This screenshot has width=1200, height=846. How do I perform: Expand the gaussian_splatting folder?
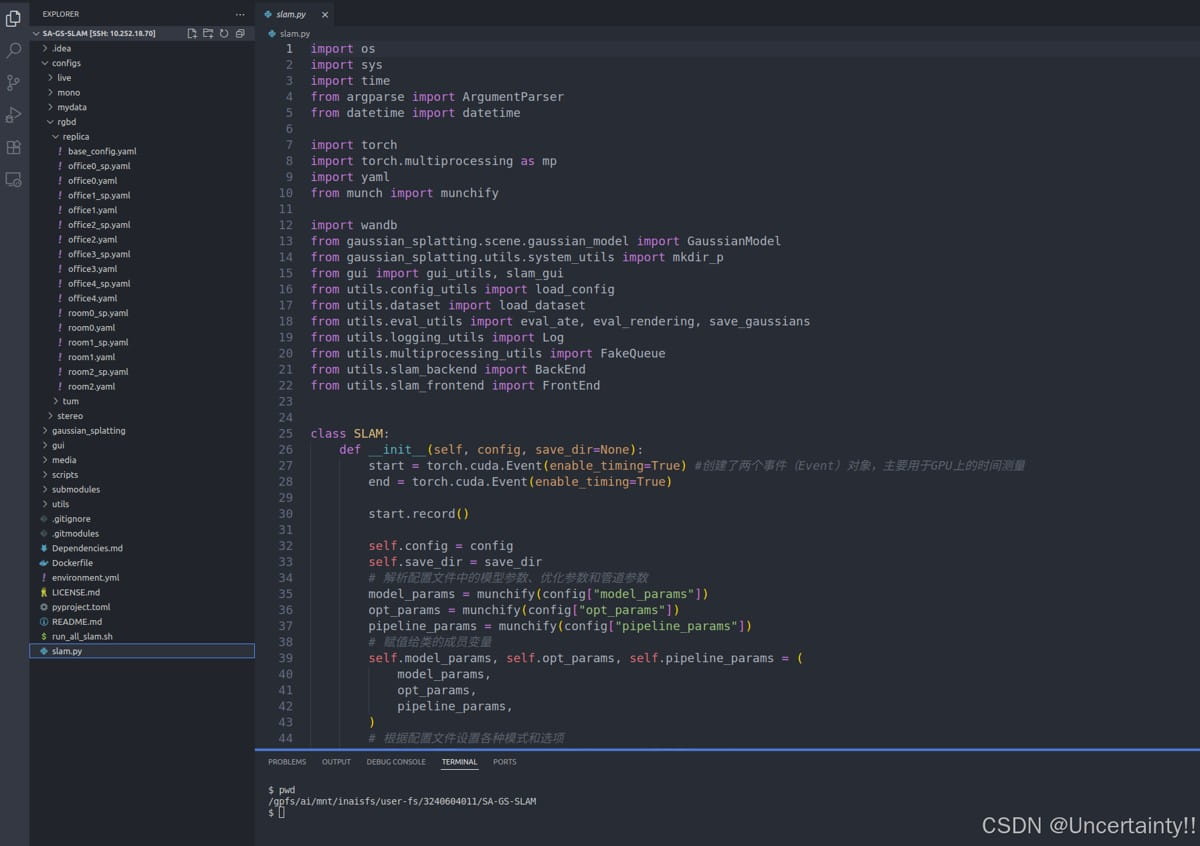coord(88,430)
